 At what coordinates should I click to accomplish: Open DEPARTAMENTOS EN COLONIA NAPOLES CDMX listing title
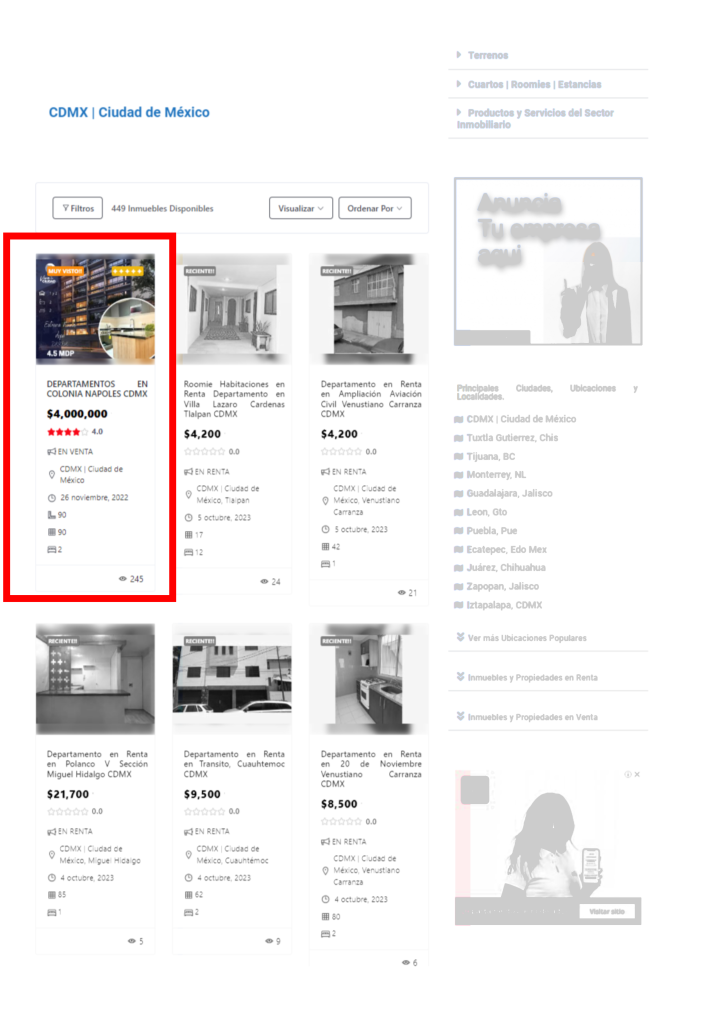97,389
